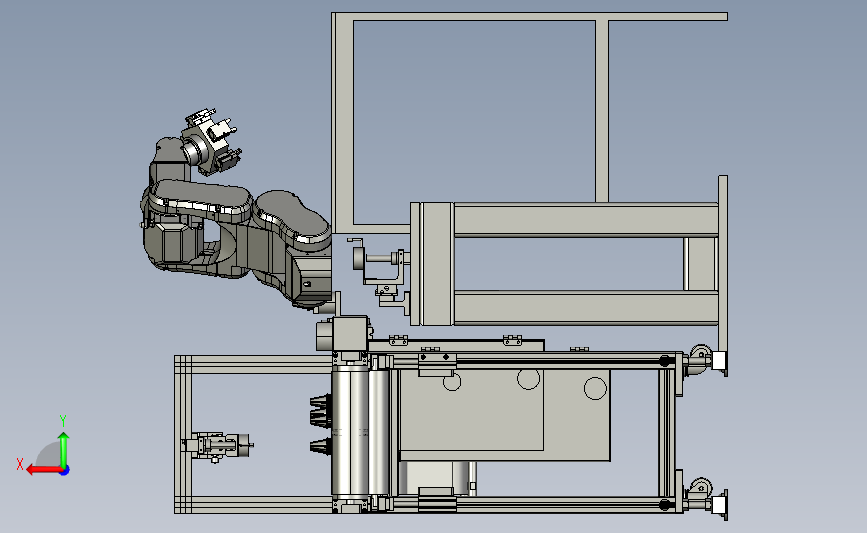Select the rightmost circular hole in the plate
Viewport: 867px width, 533px height.
pos(596,388)
